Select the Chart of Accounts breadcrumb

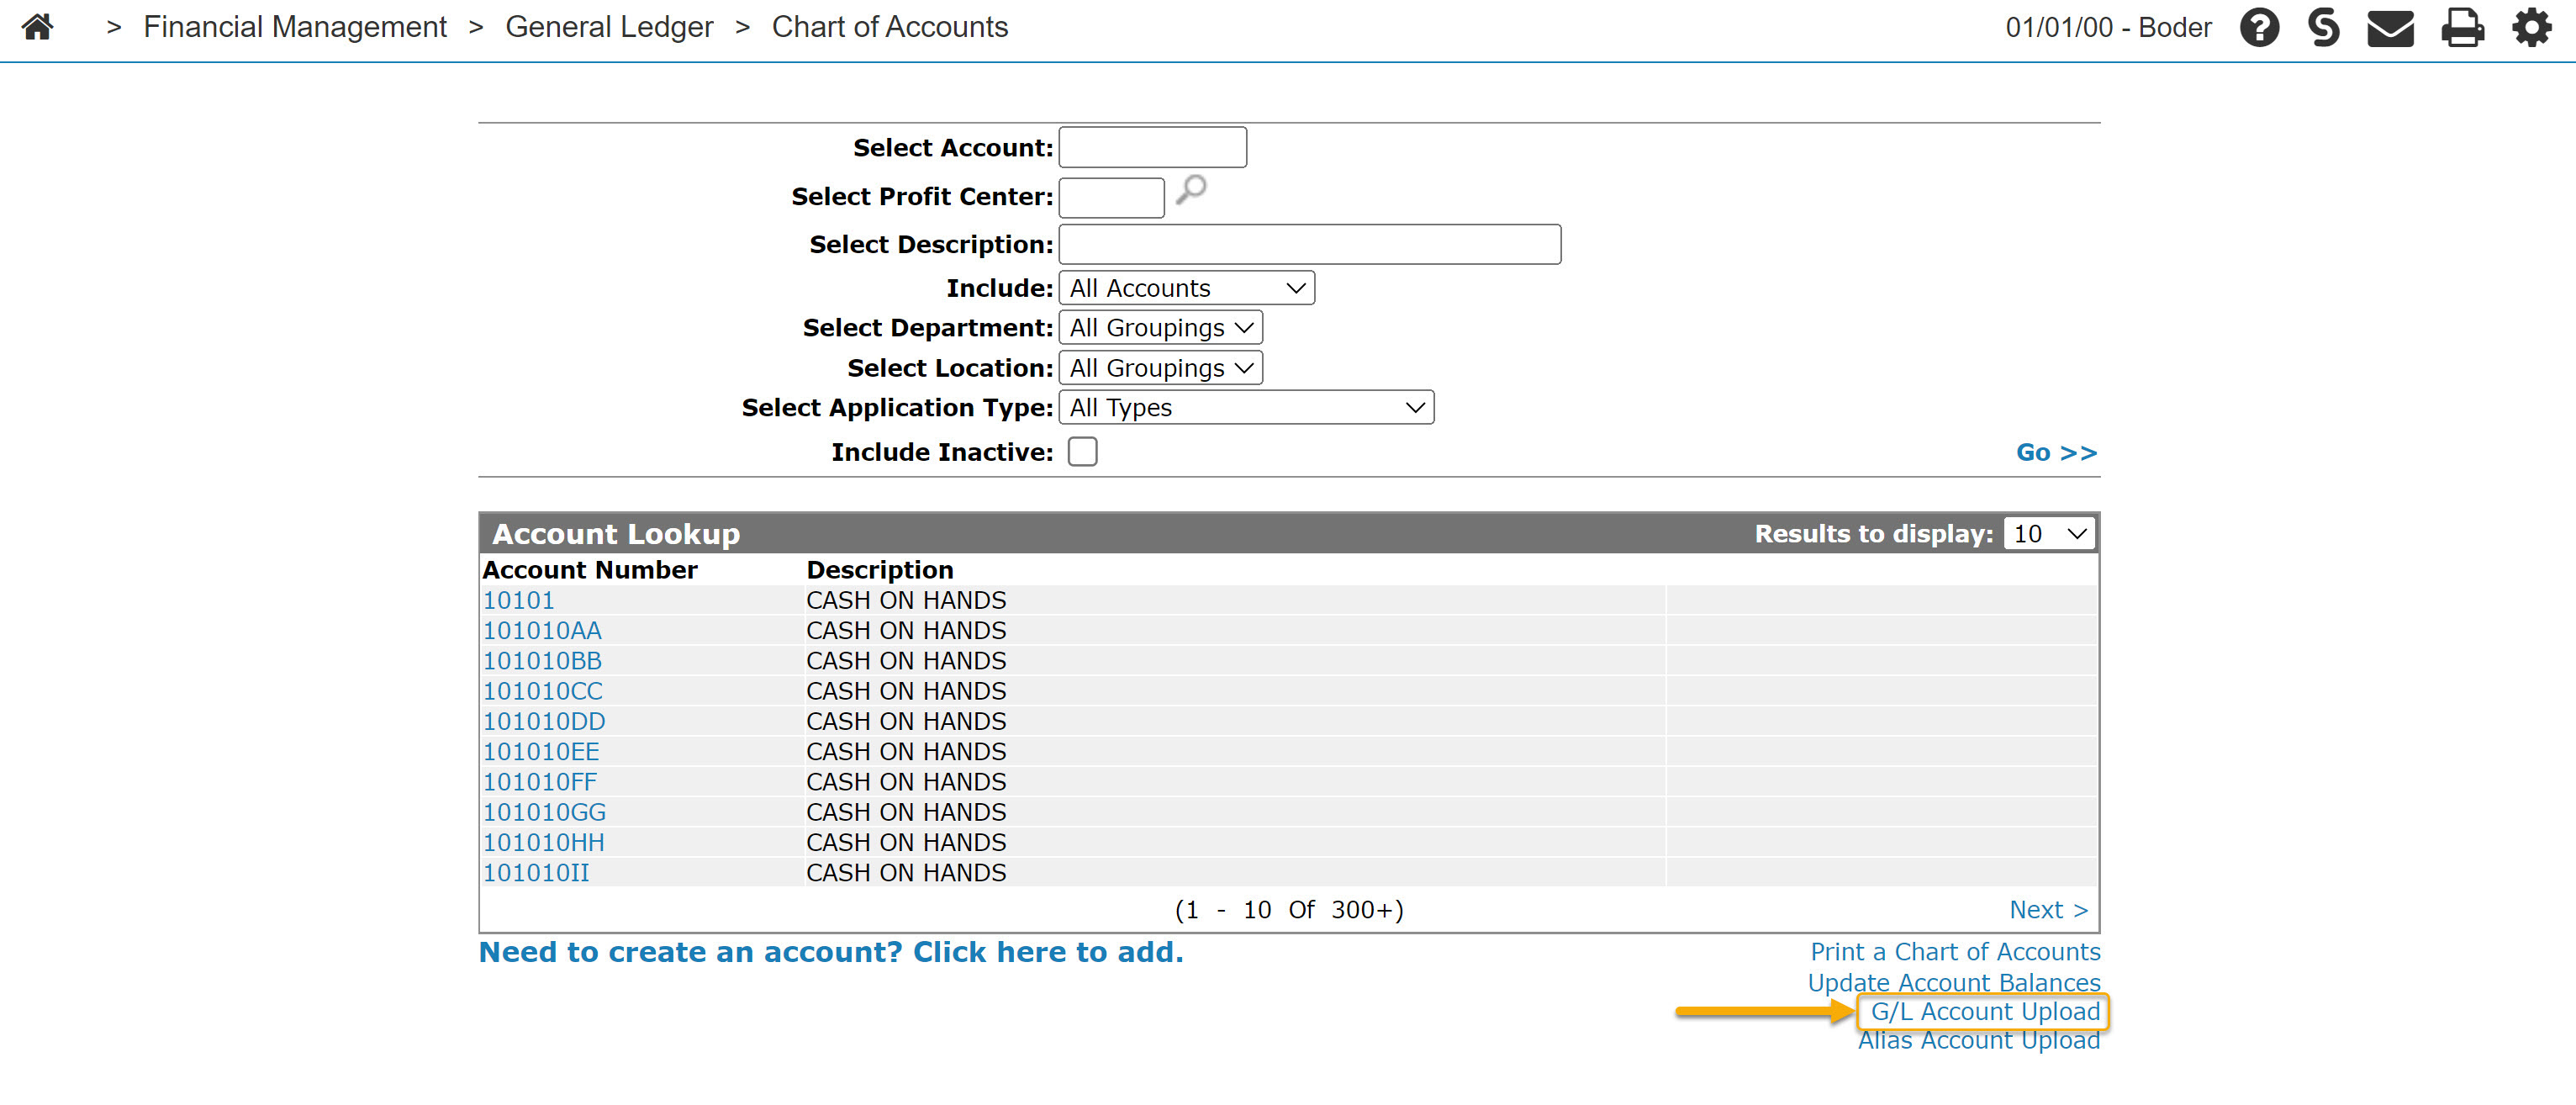pyautogui.click(x=889, y=27)
